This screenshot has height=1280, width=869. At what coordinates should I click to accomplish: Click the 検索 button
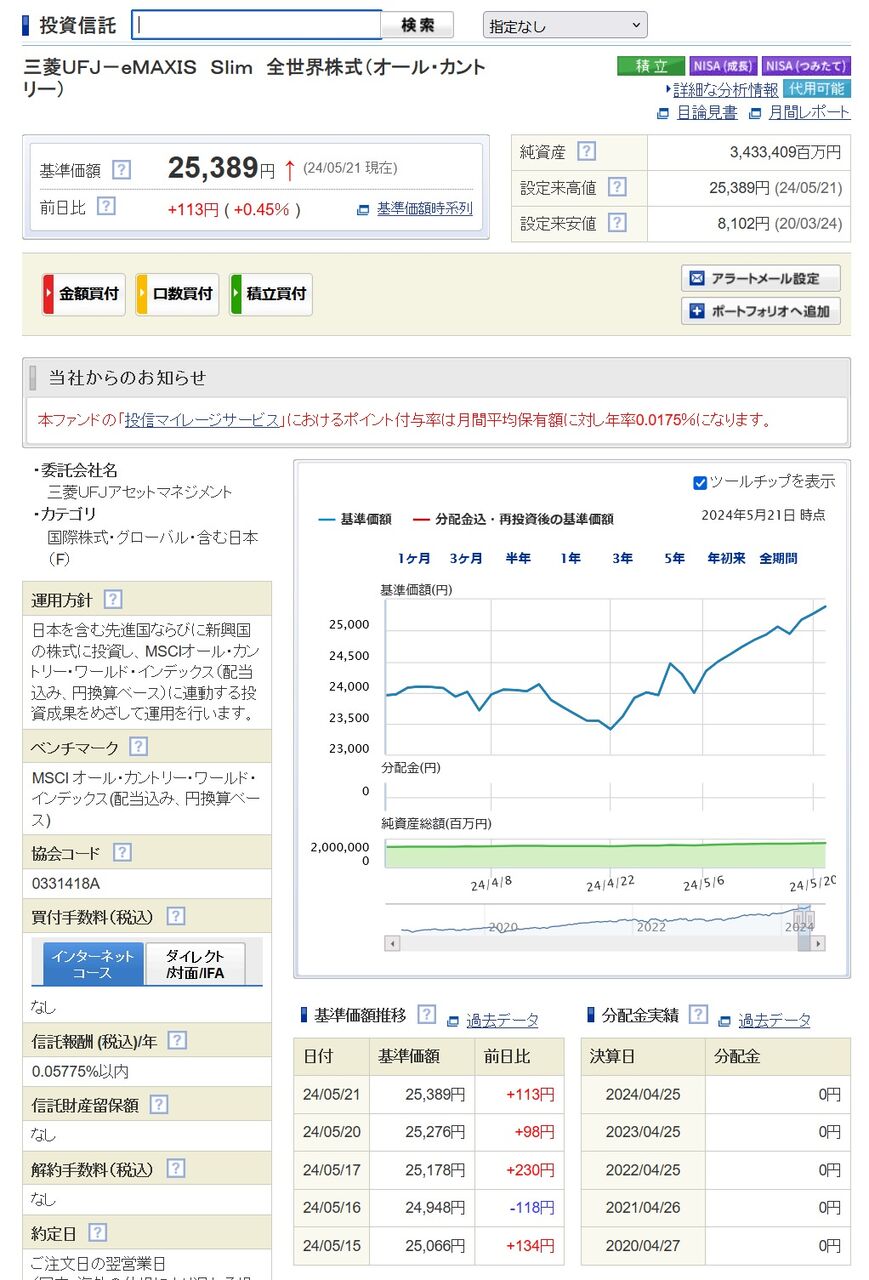point(418,25)
